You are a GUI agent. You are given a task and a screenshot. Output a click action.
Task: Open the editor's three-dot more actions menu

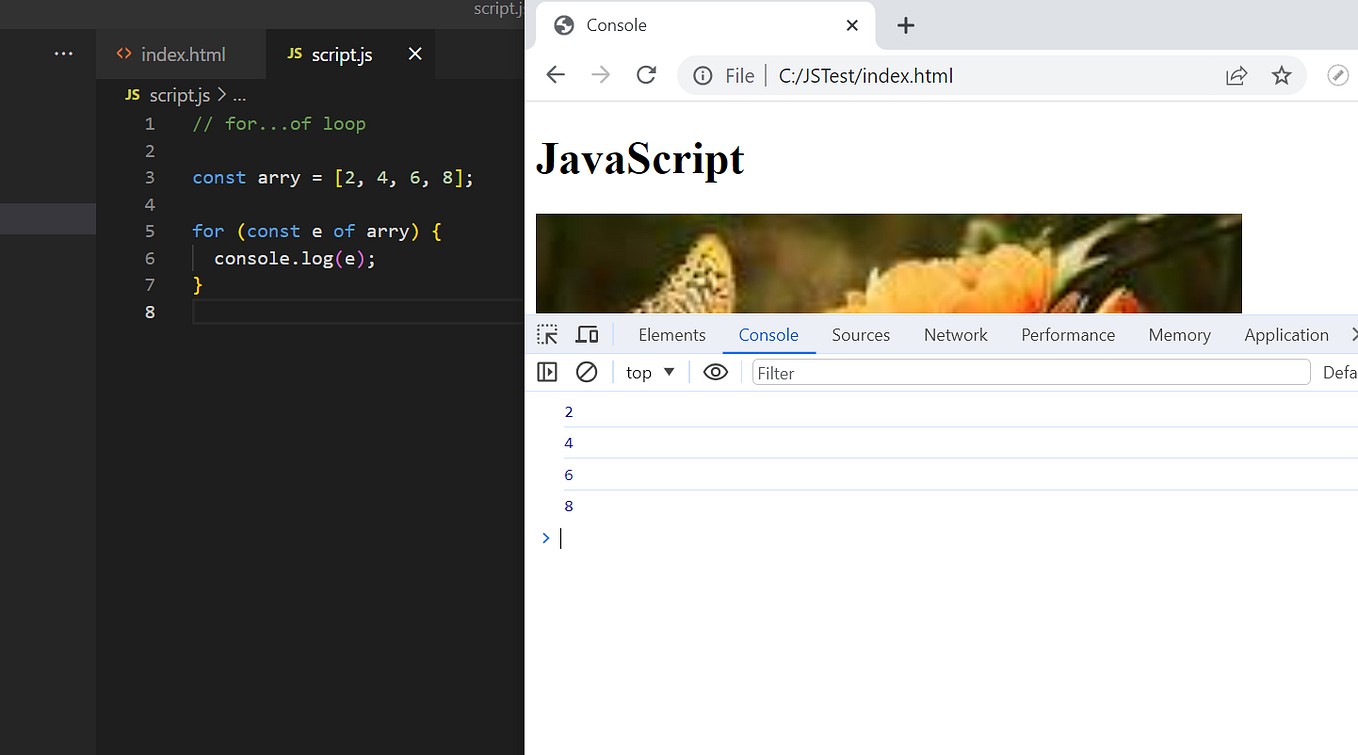click(x=64, y=54)
